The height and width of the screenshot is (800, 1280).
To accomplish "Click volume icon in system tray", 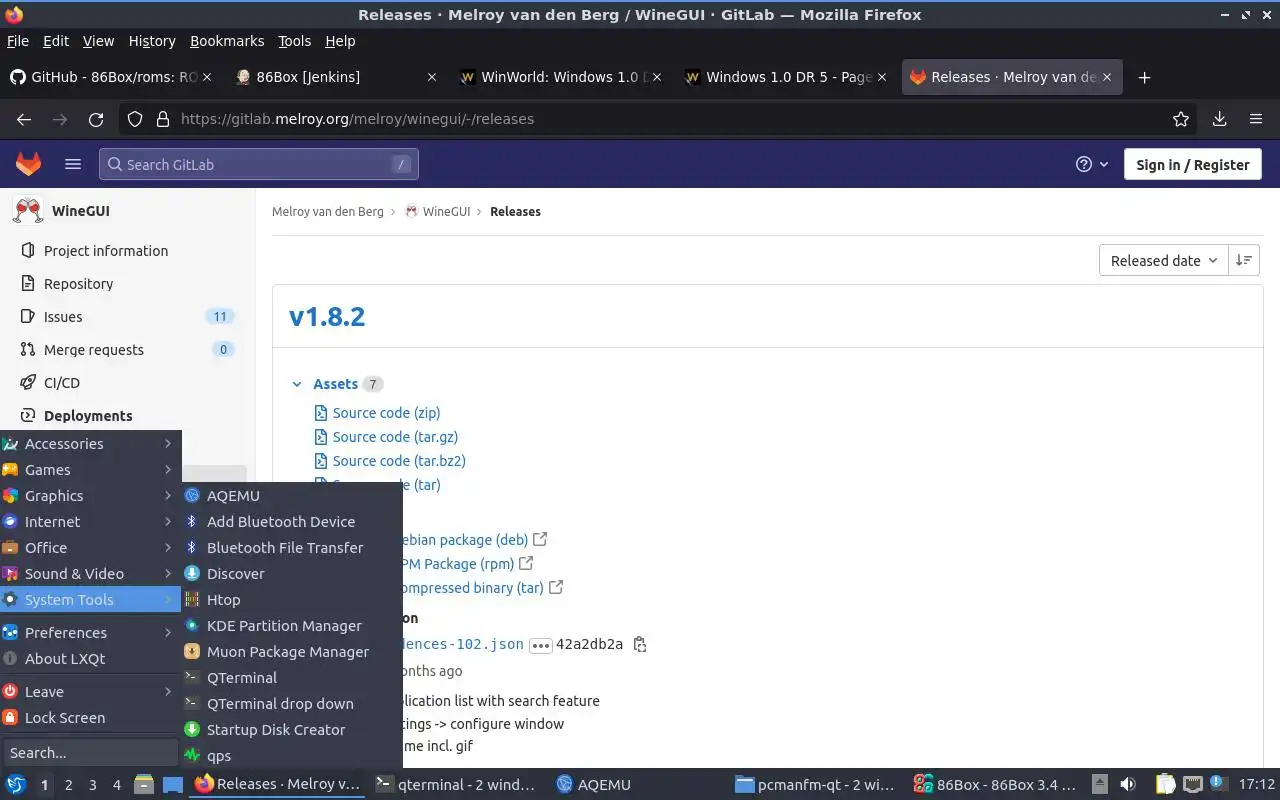I will point(1128,785).
